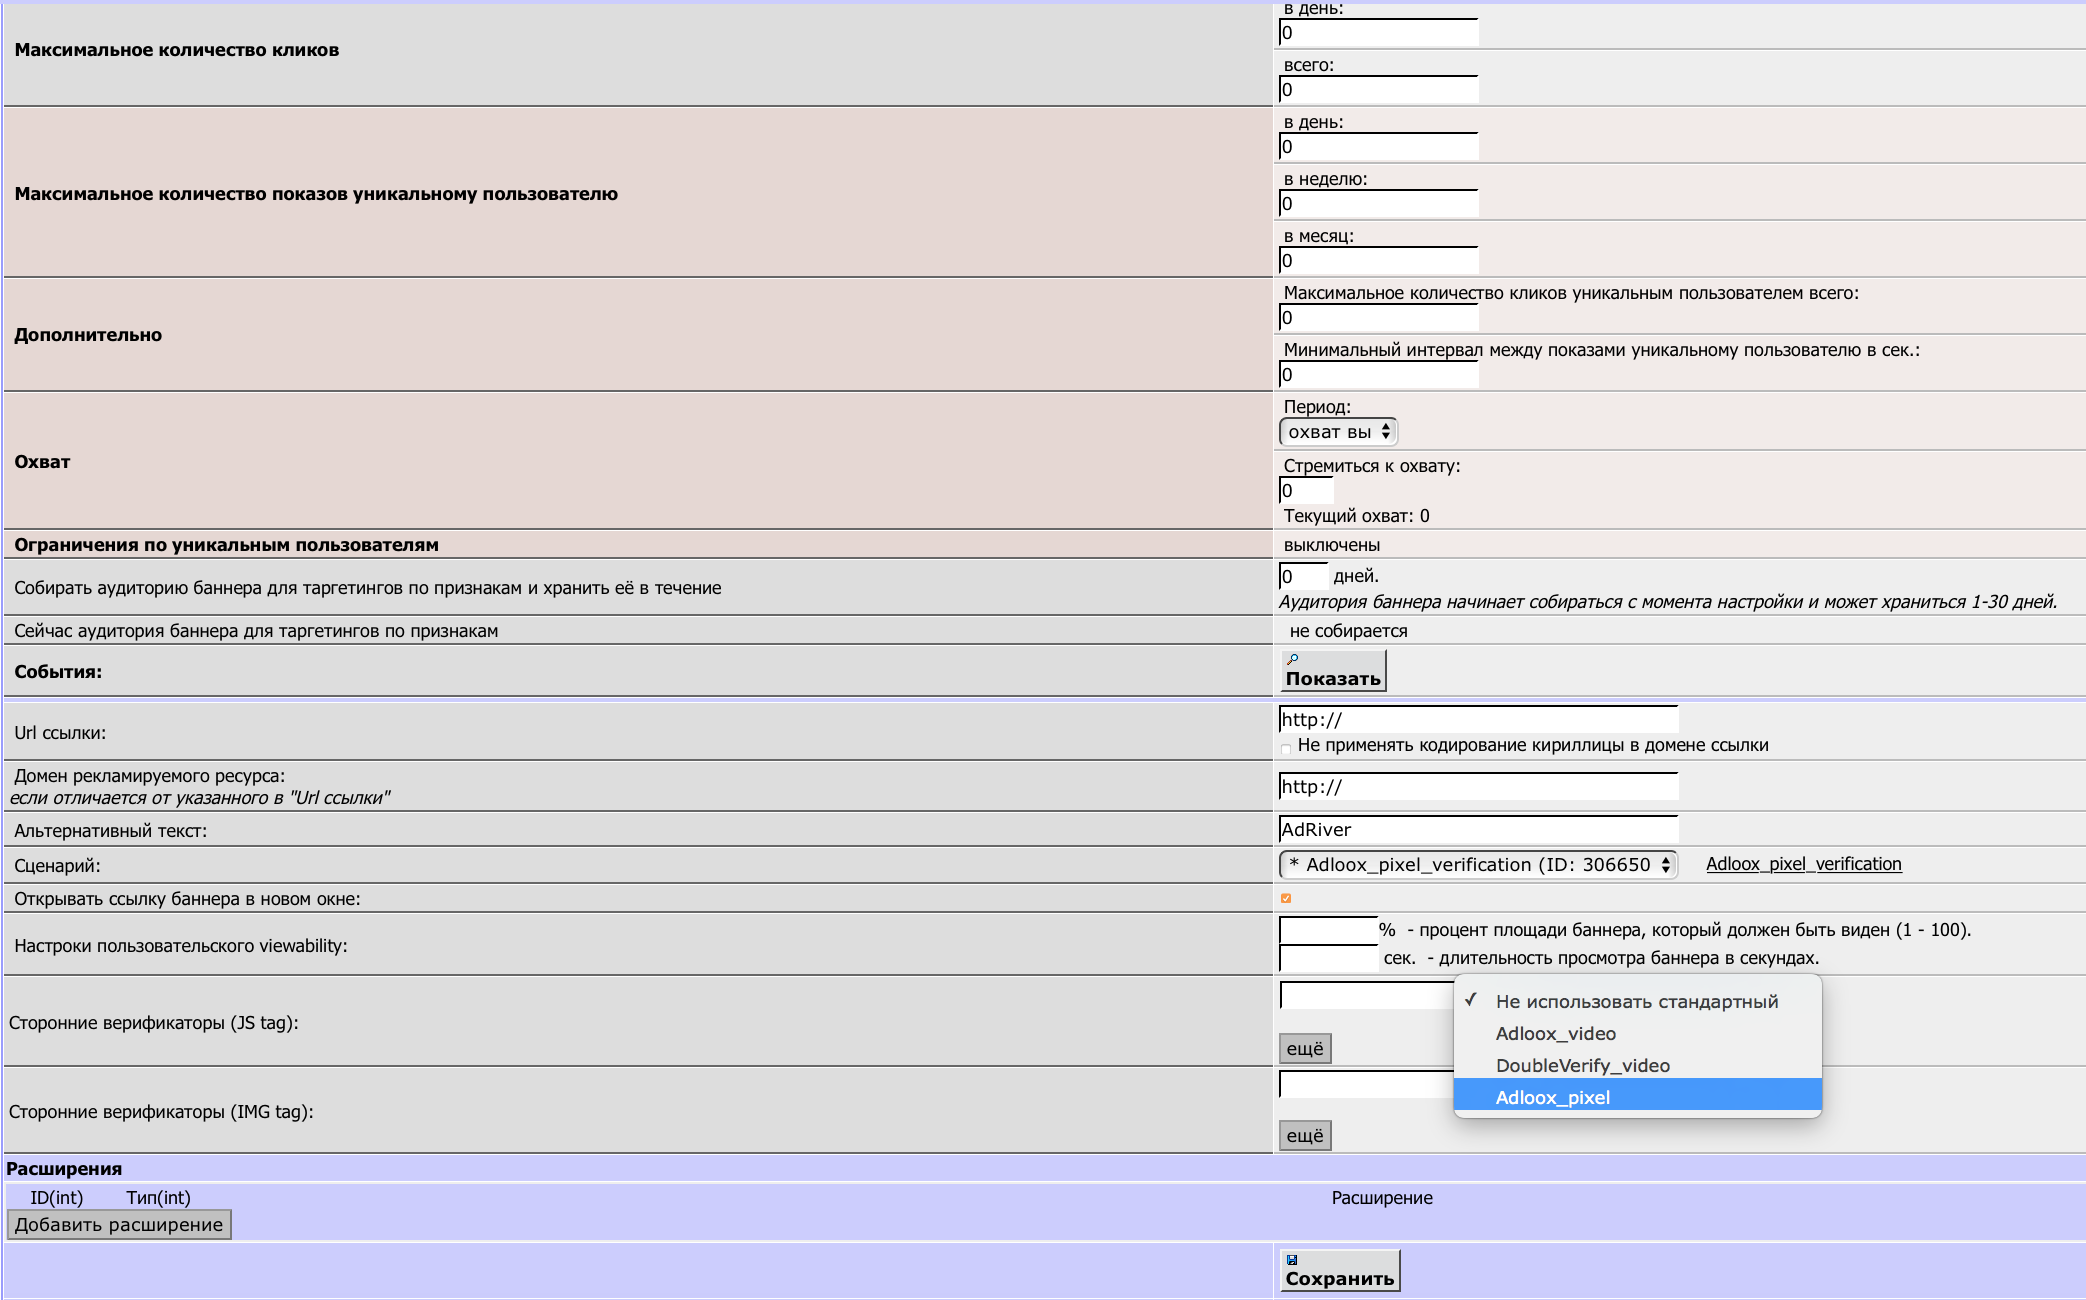Click the magnifier icon on Показать button
Image resolution: width=2086 pixels, height=1300 pixels.
1292,660
